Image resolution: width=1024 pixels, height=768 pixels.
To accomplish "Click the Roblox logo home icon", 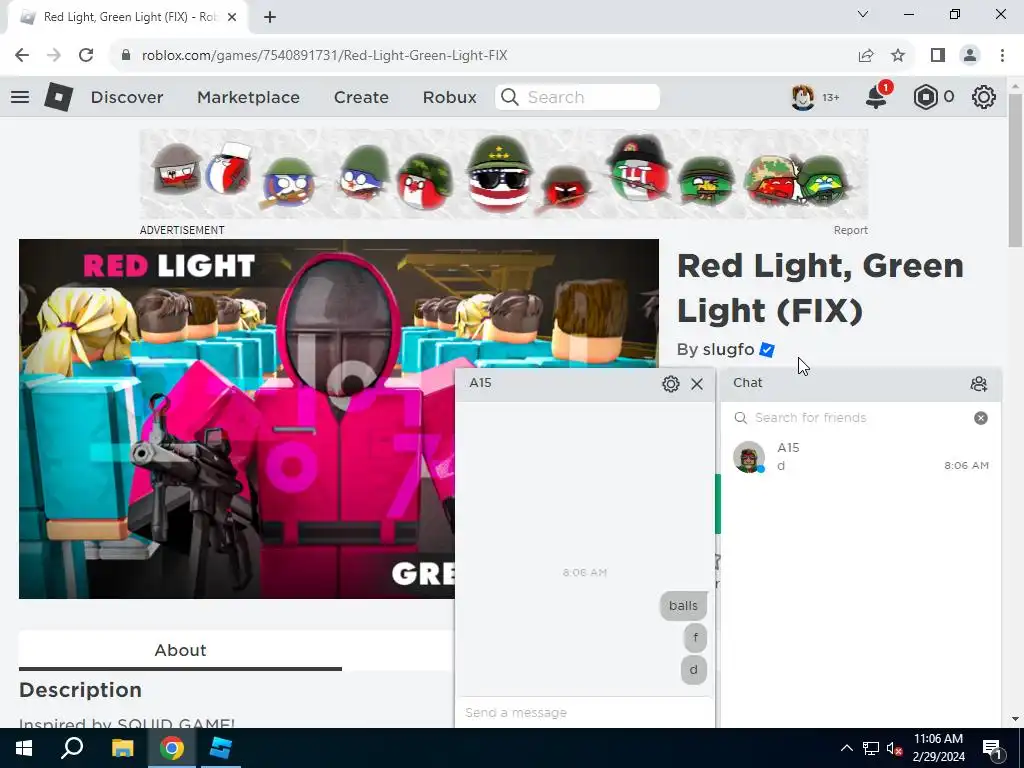I will tap(58, 97).
